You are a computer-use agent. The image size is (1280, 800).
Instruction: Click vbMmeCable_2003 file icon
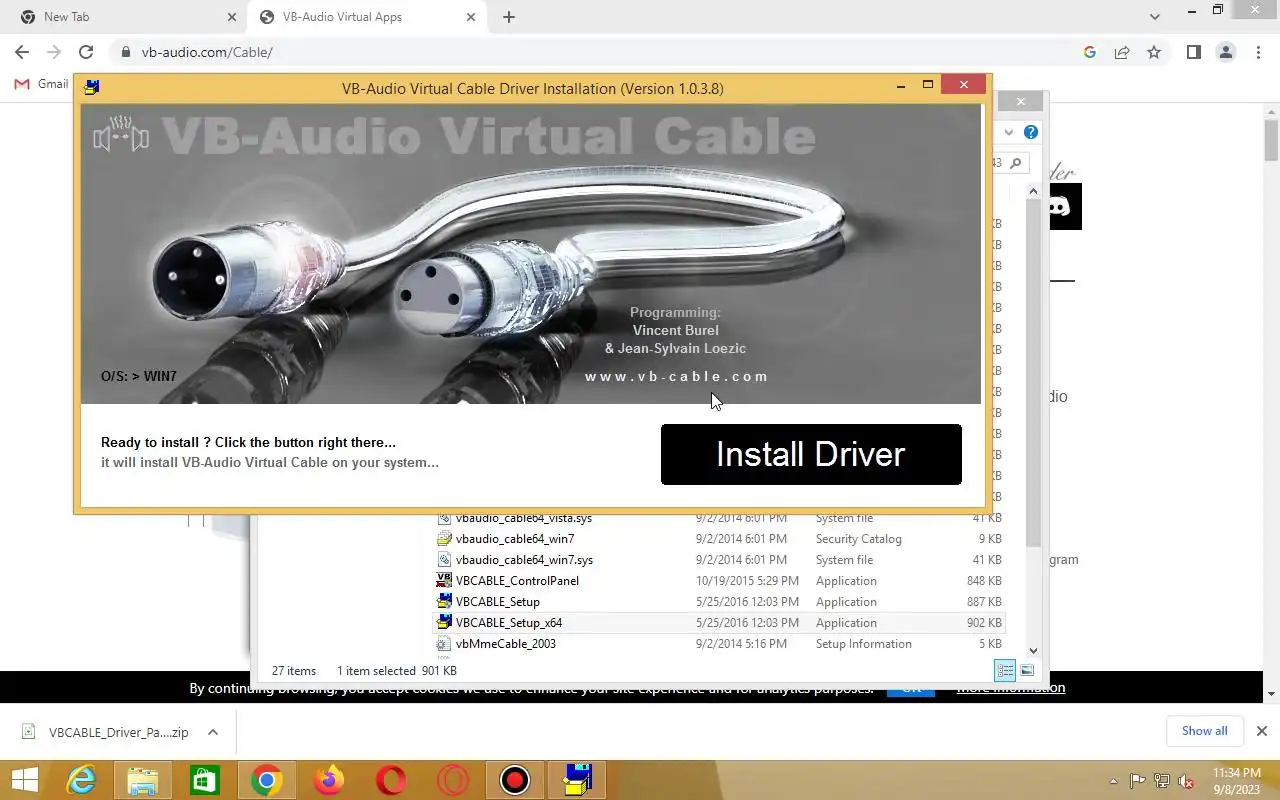445,644
